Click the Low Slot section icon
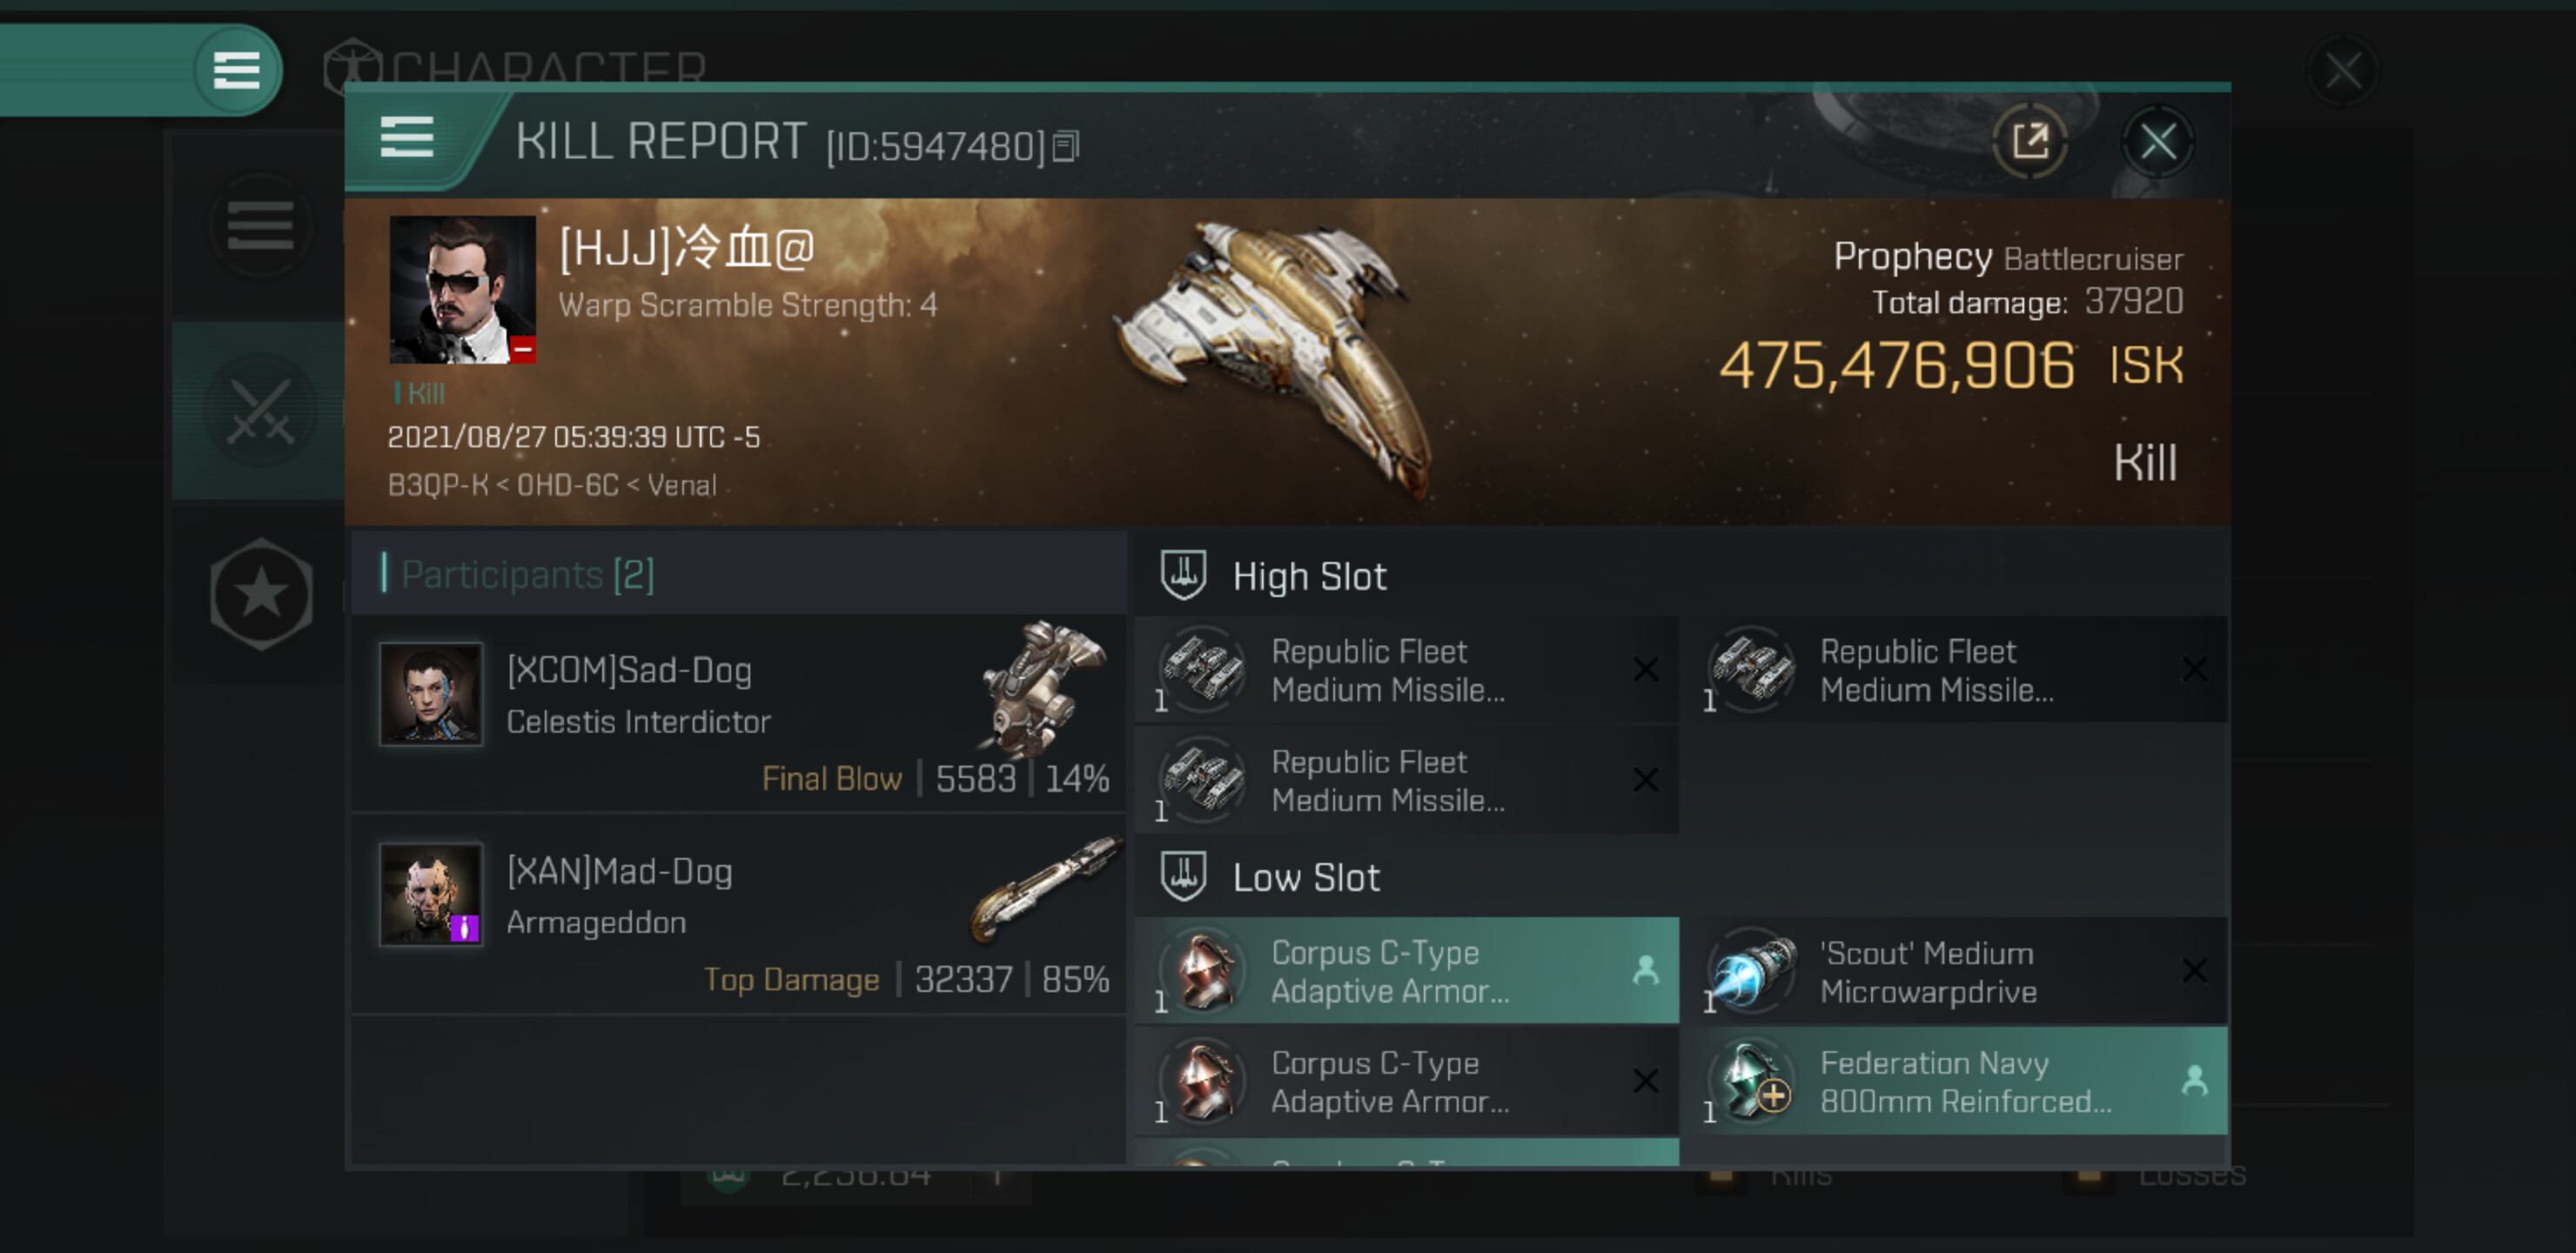Image resolution: width=2576 pixels, height=1253 pixels. [x=1183, y=876]
